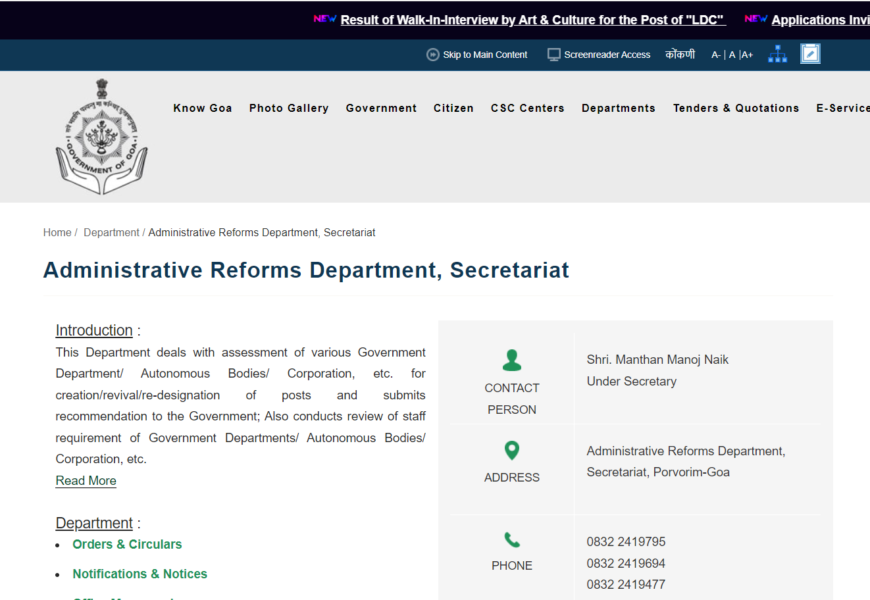Click the feedback edit icon in top bar
The width and height of the screenshot is (870, 600).
pos(810,54)
